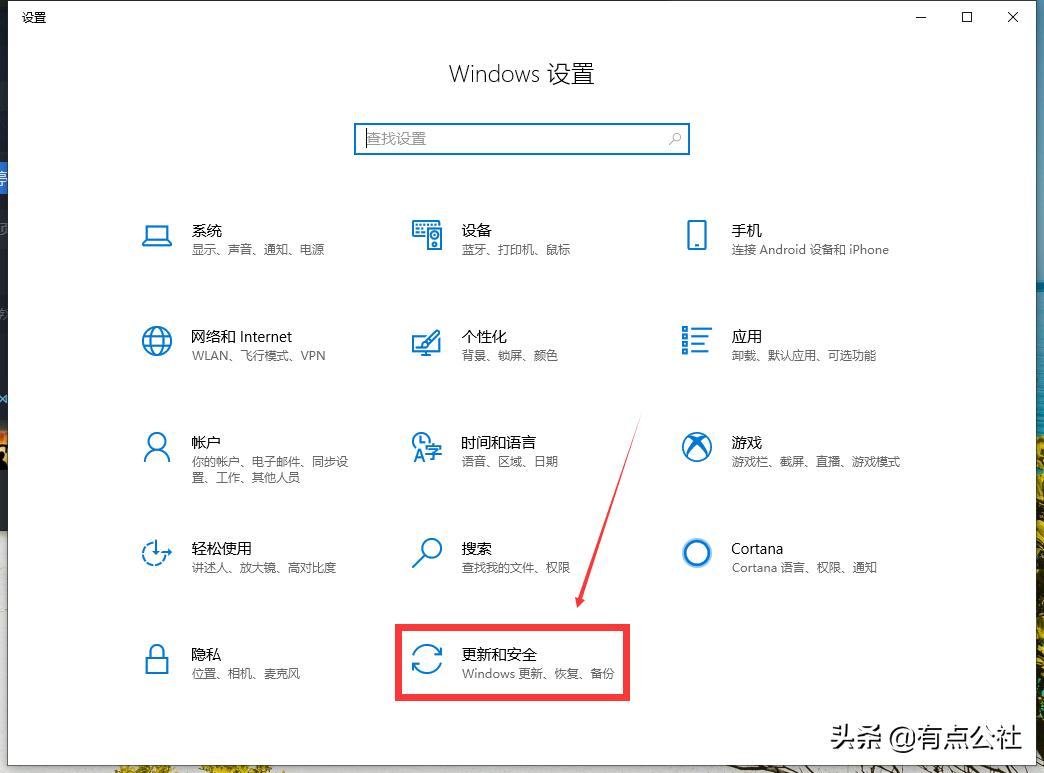The height and width of the screenshot is (773, 1044).
Task: Click the magnifier inside the search box
Action: [x=675, y=139]
